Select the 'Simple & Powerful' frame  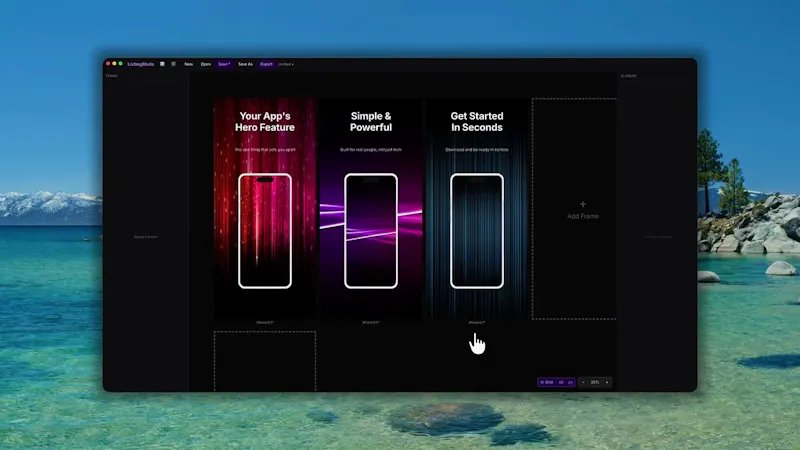(371, 209)
